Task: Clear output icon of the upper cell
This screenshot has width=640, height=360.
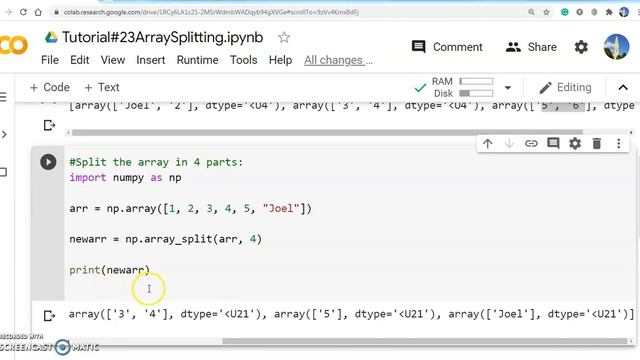Action: [49, 125]
